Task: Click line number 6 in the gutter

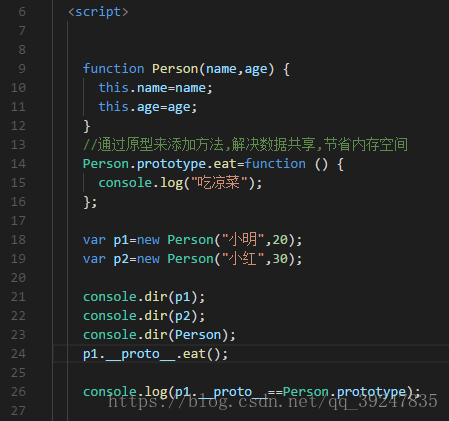Action: [x=22, y=12]
